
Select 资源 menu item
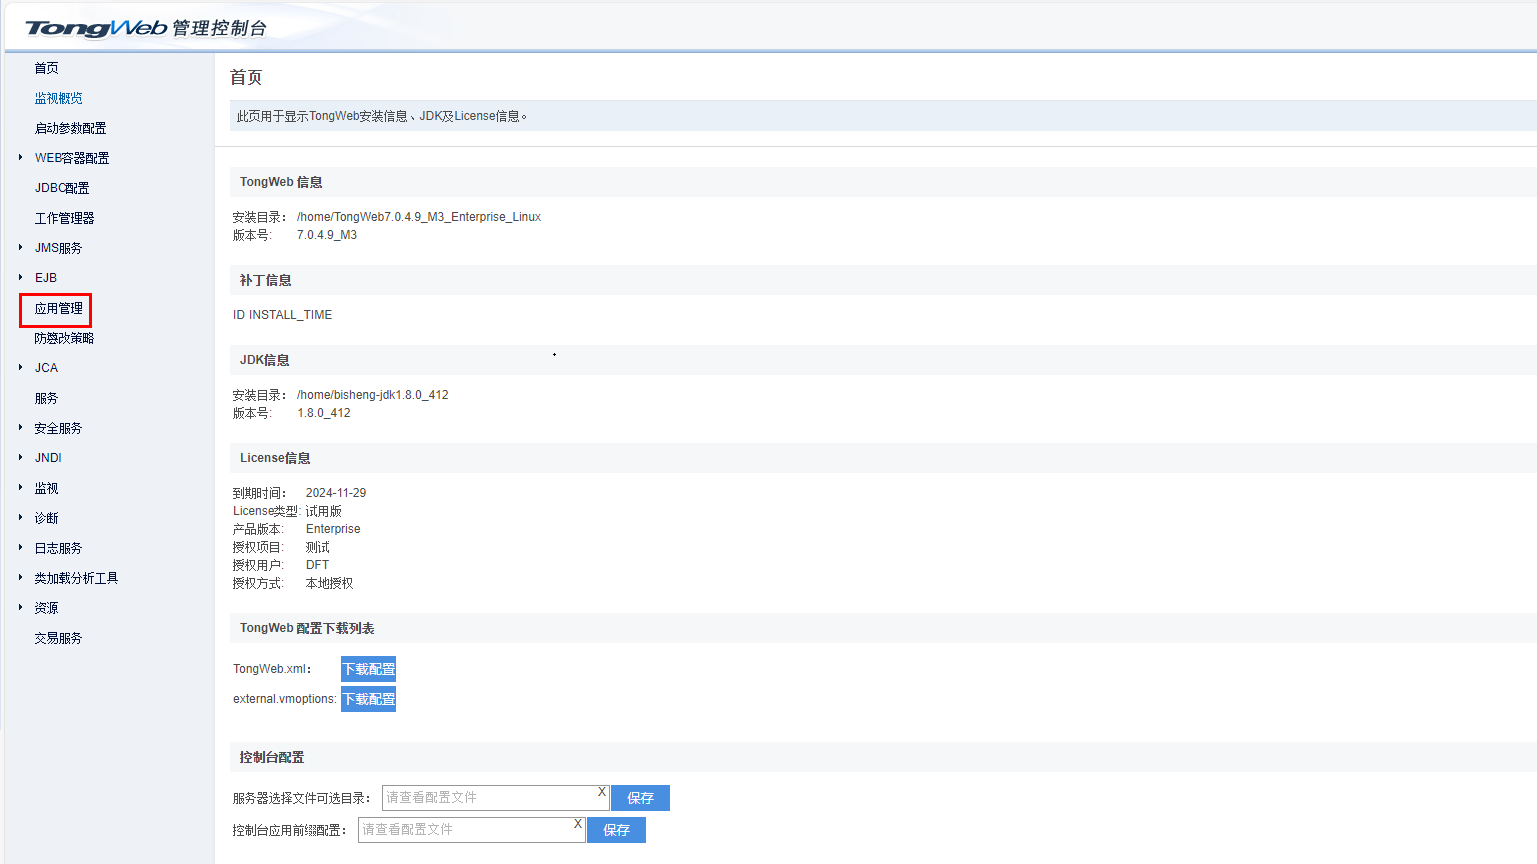46,608
